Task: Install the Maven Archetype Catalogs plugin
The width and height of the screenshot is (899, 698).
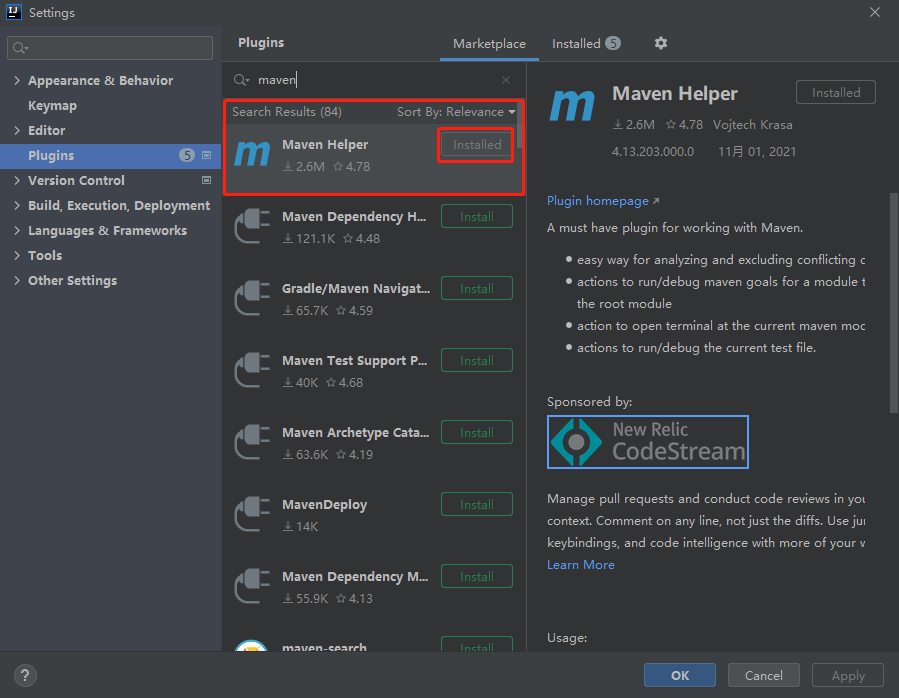Action: [x=476, y=432]
